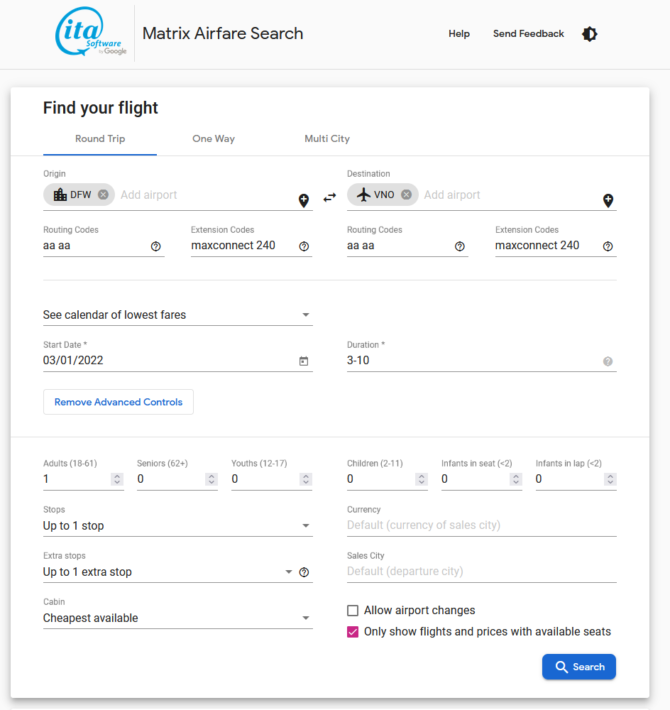Click the Infants in seat stepper
Image resolution: width=670 pixels, height=710 pixels.
click(x=516, y=479)
